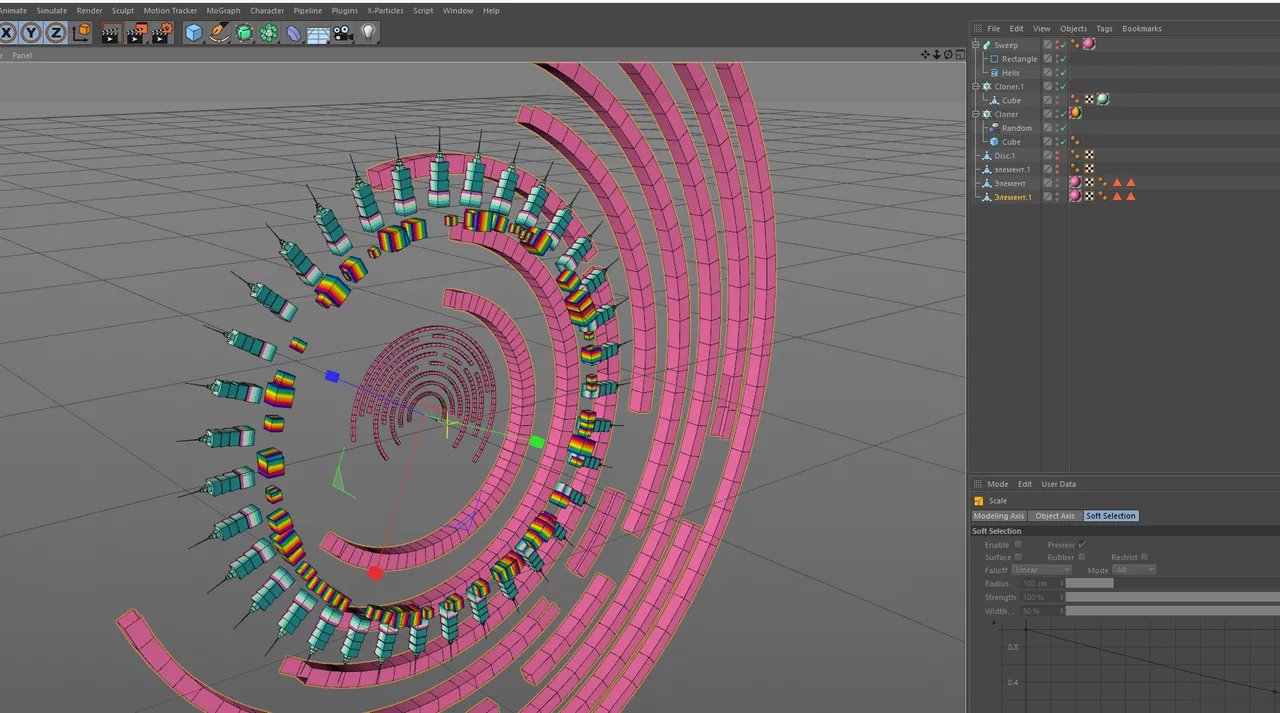Screen dimensions: 1280x713
Task: Click the Width slider bar
Action: point(1172,610)
